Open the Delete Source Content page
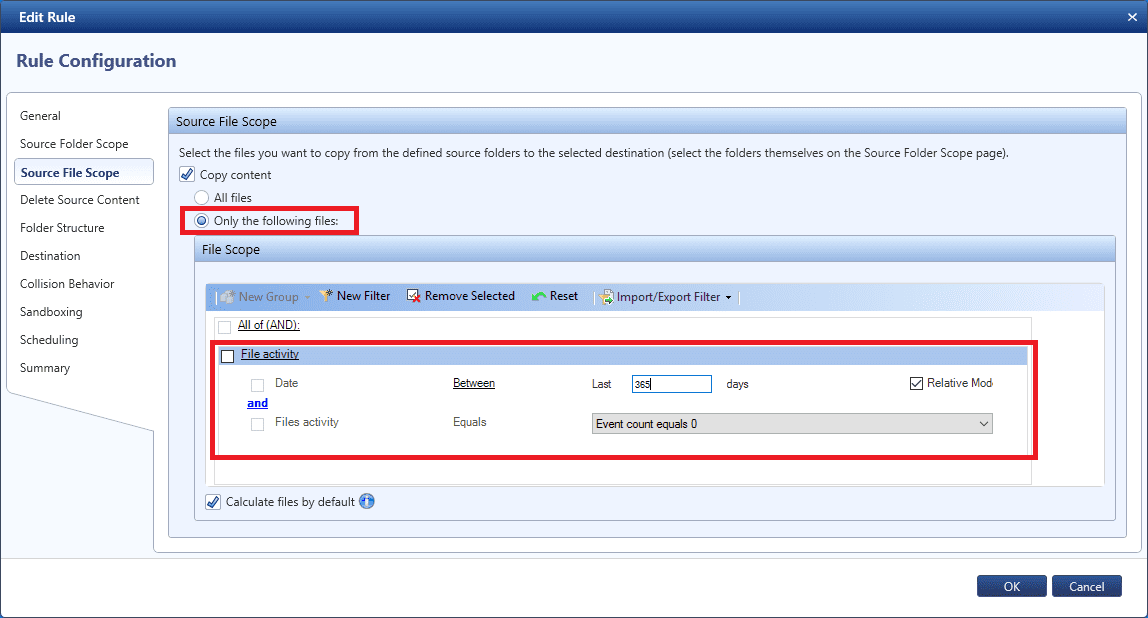This screenshot has width=1148, height=618. tap(80, 200)
